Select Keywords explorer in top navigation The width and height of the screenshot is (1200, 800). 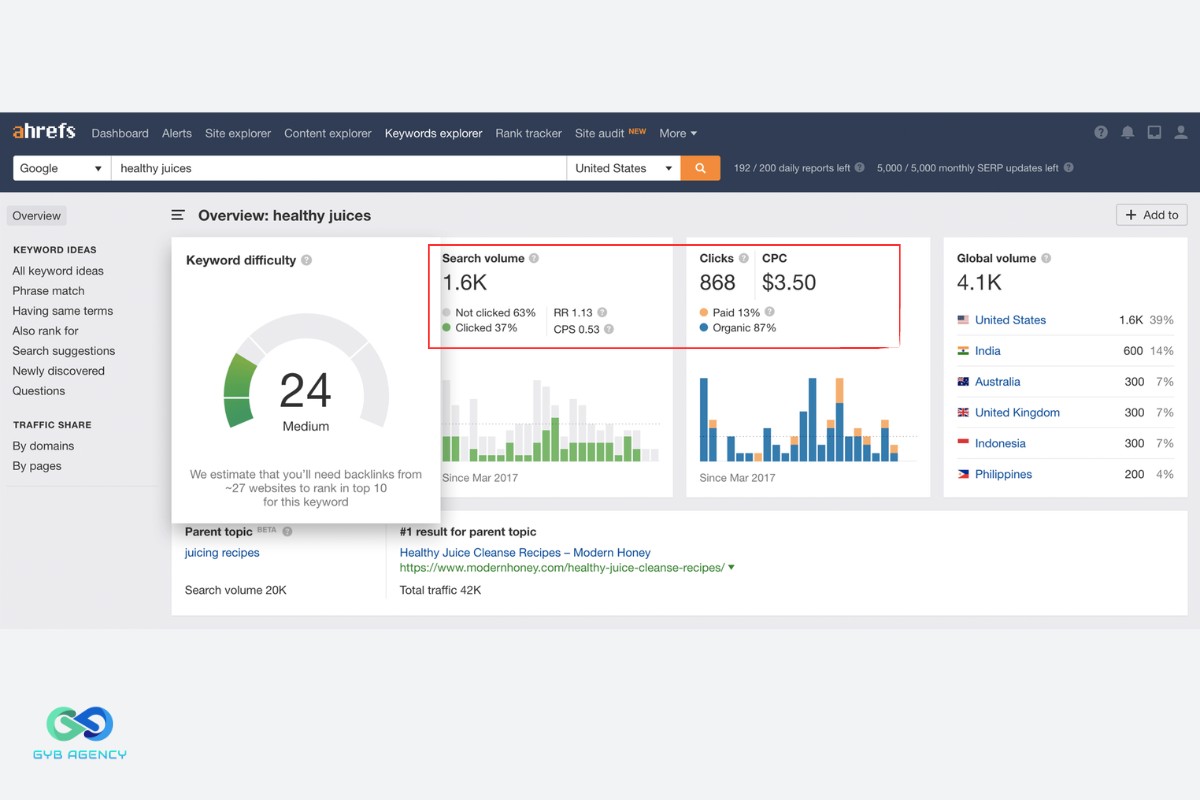coord(434,133)
